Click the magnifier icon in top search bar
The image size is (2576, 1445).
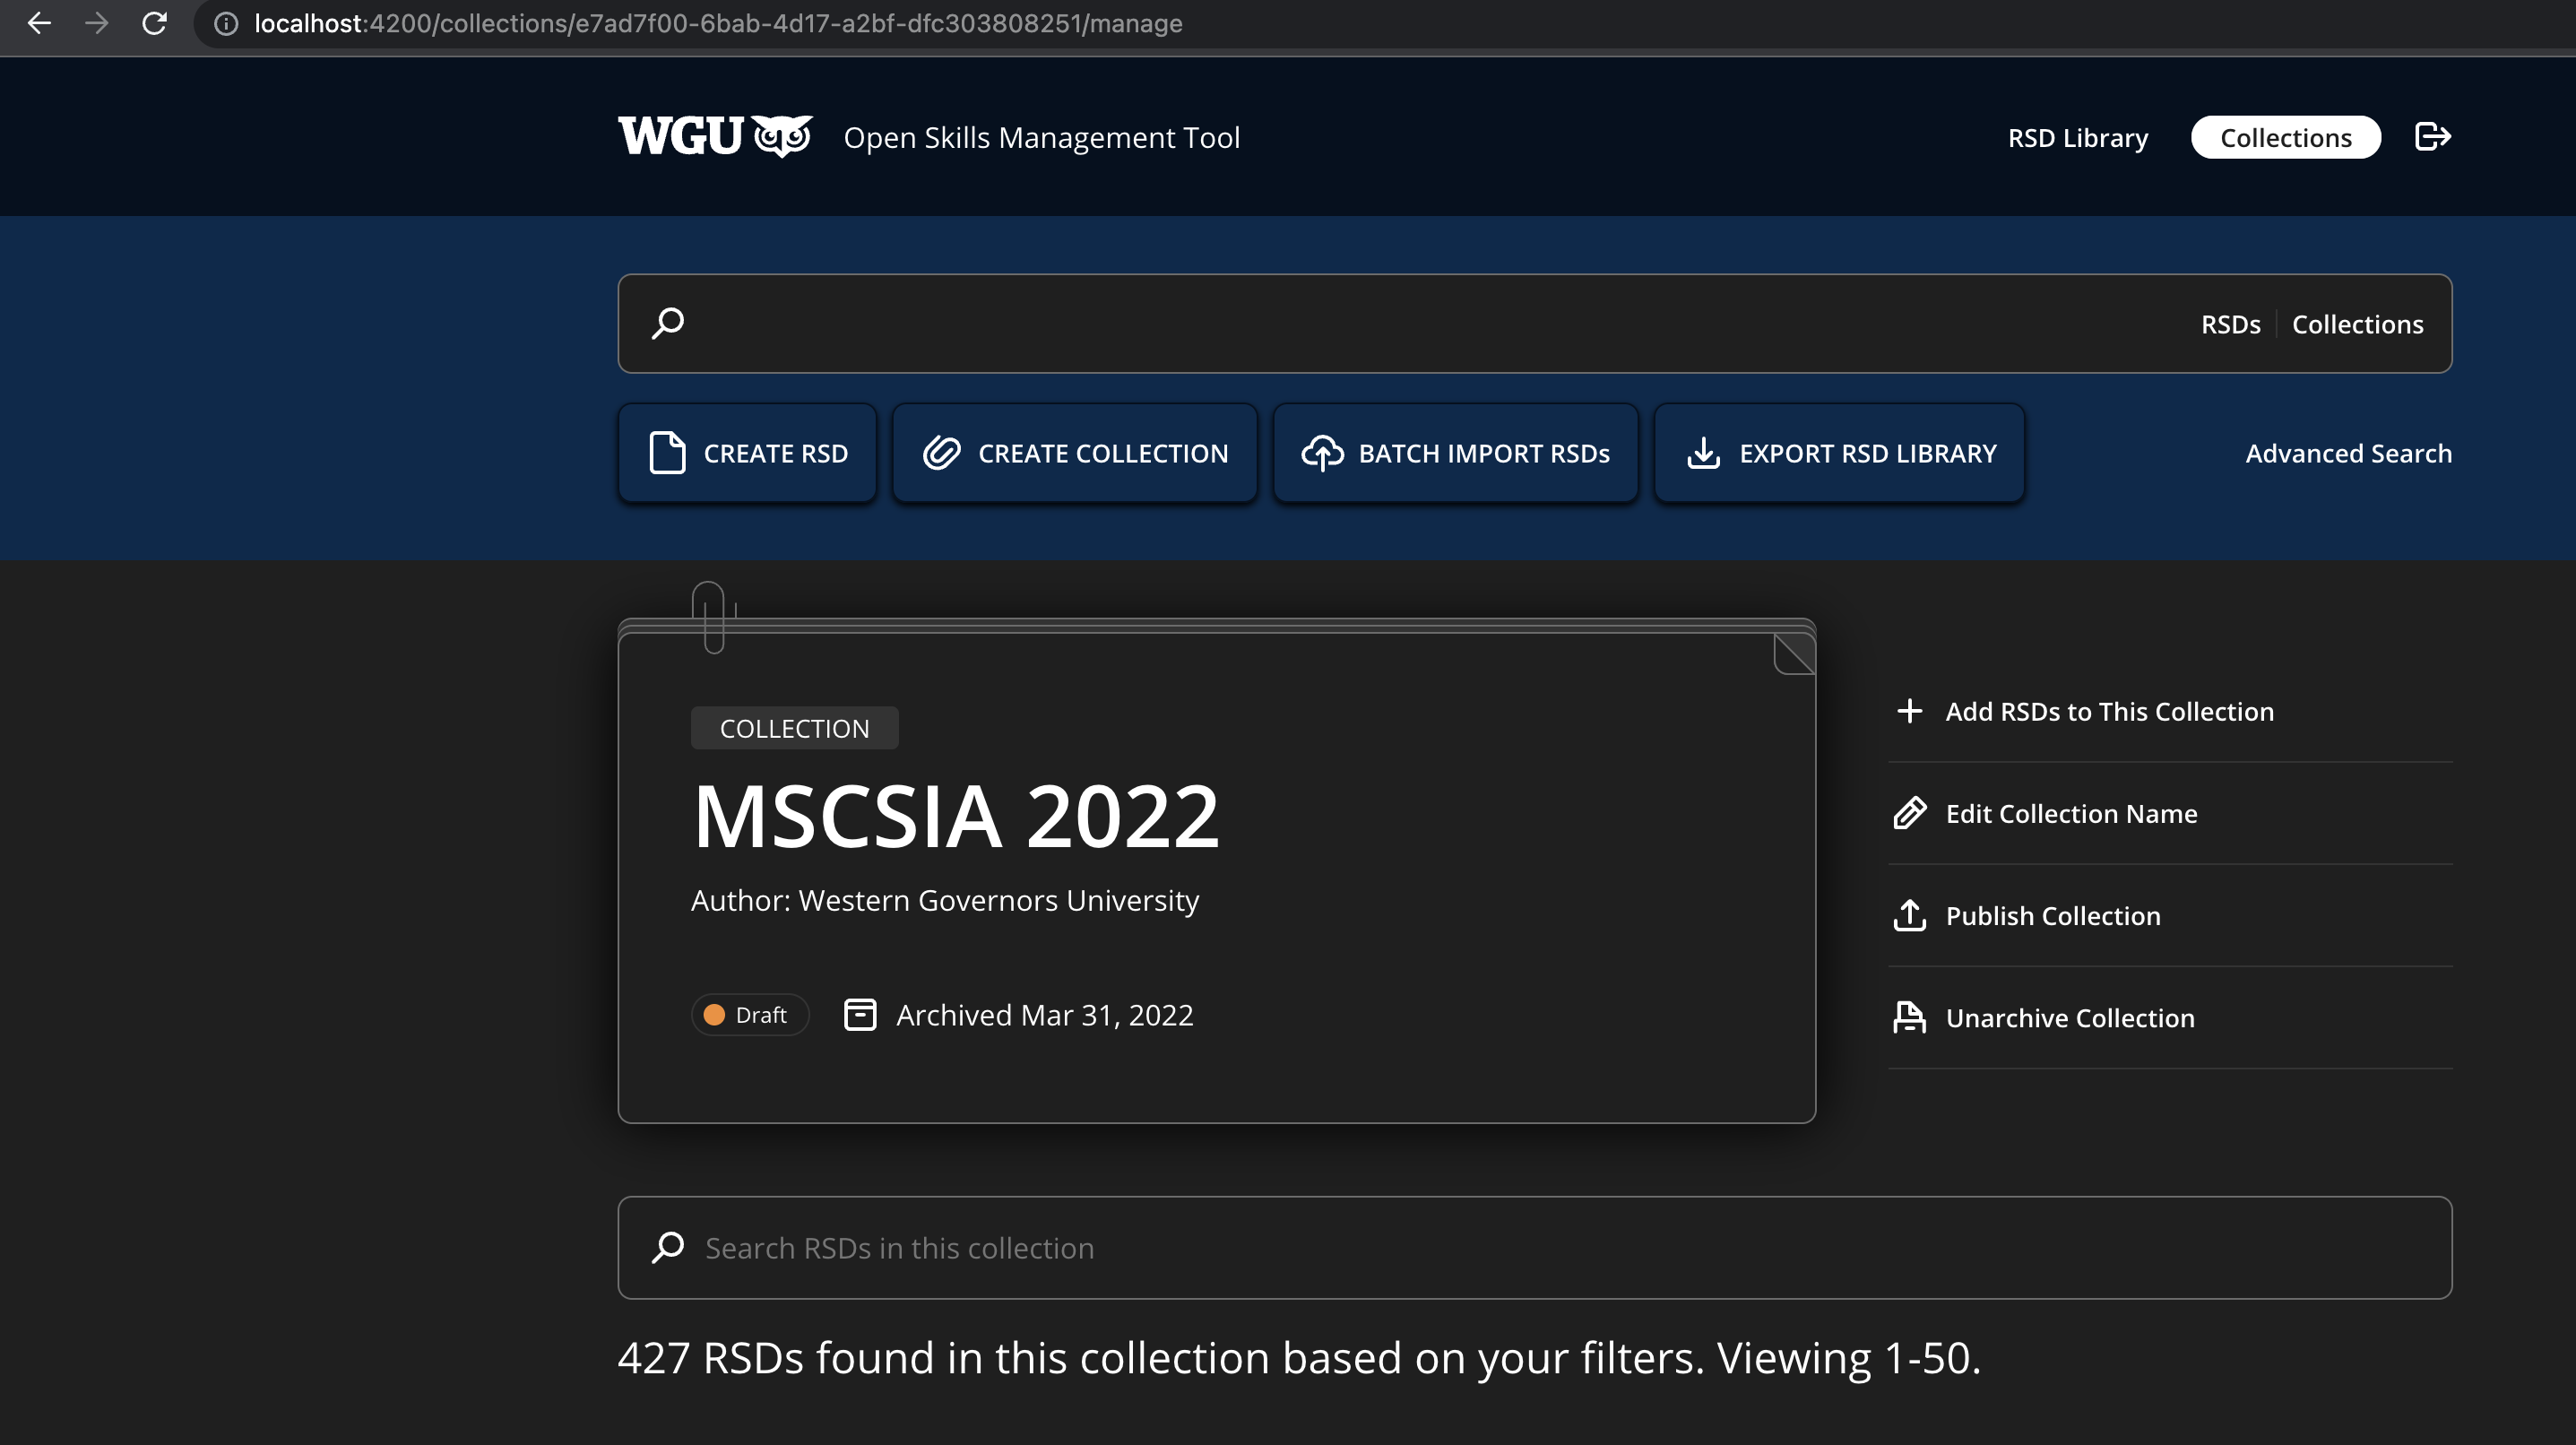668,323
